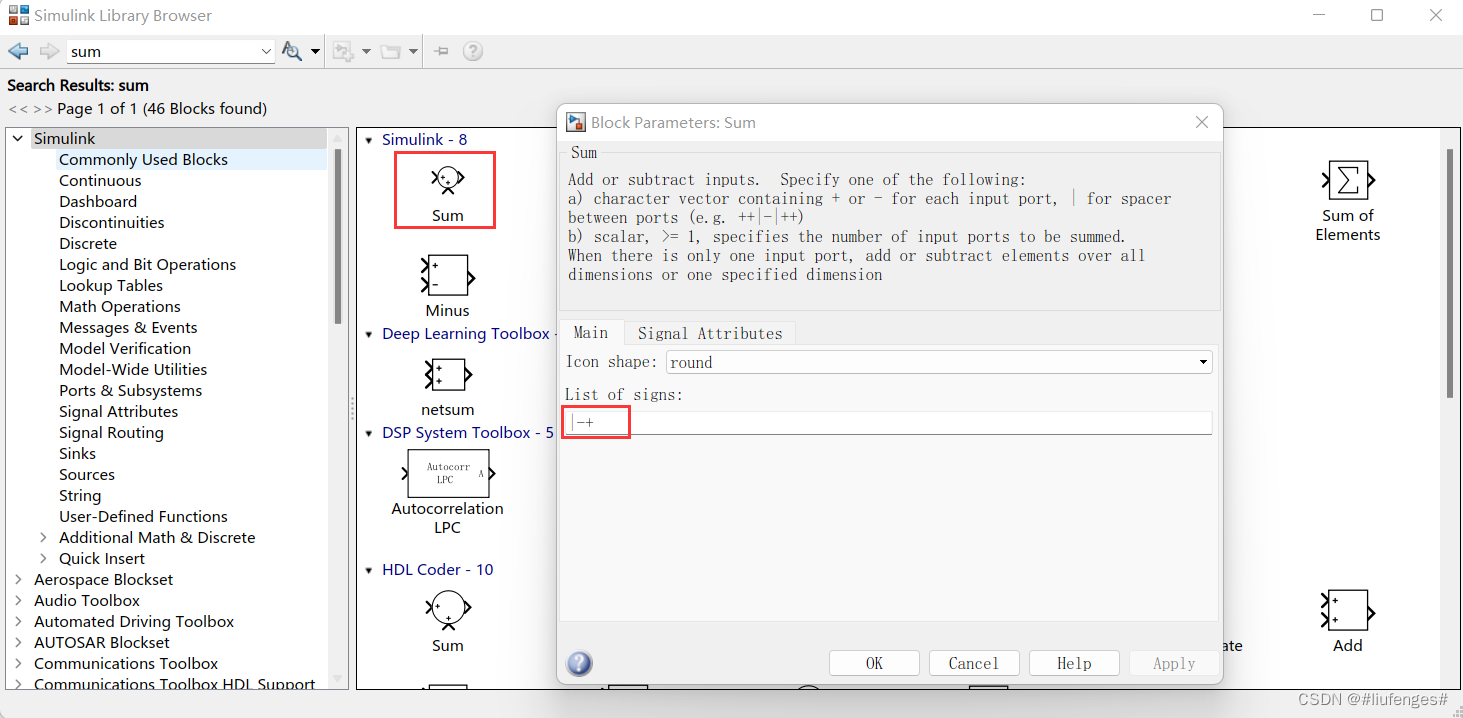Switch to the Main tab
The width and height of the screenshot is (1463, 718).
coord(591,333)
